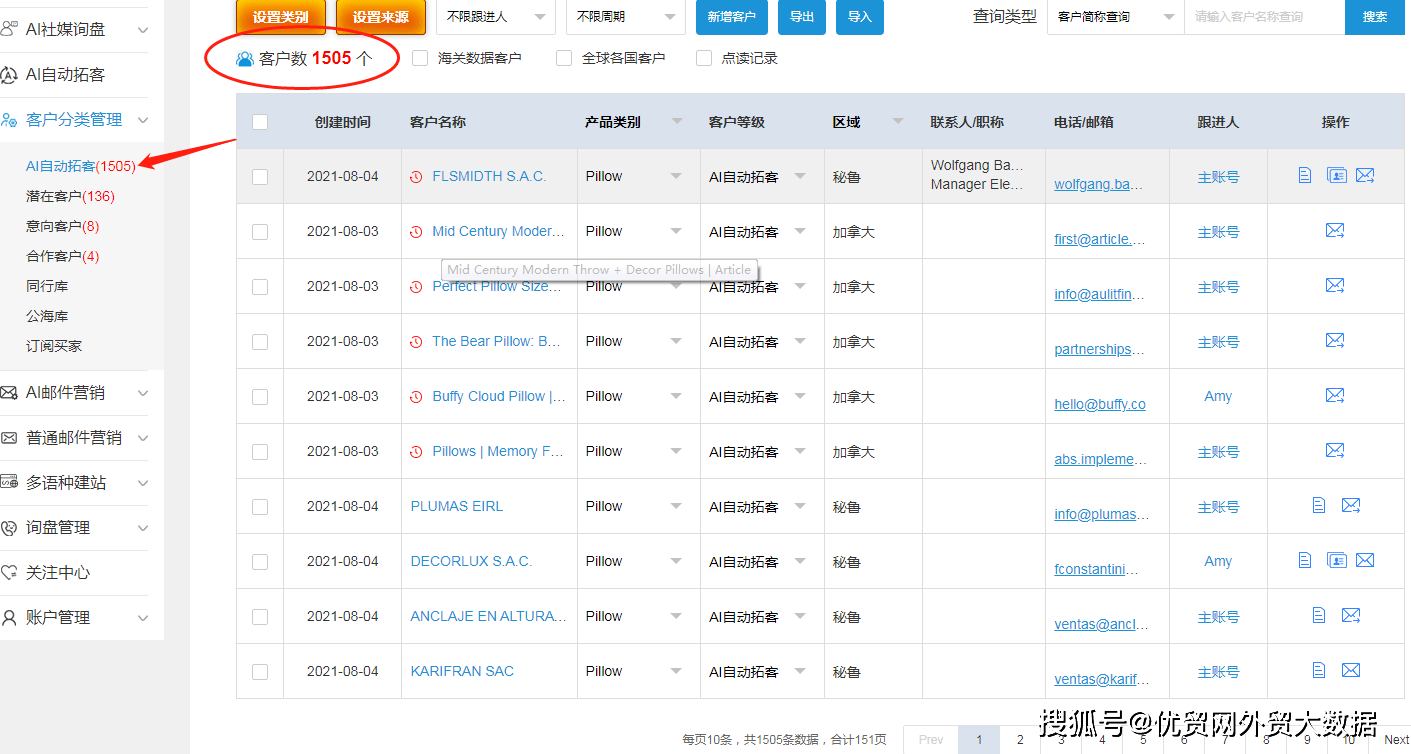Check the 海关数据客户 checkbox

419,57
